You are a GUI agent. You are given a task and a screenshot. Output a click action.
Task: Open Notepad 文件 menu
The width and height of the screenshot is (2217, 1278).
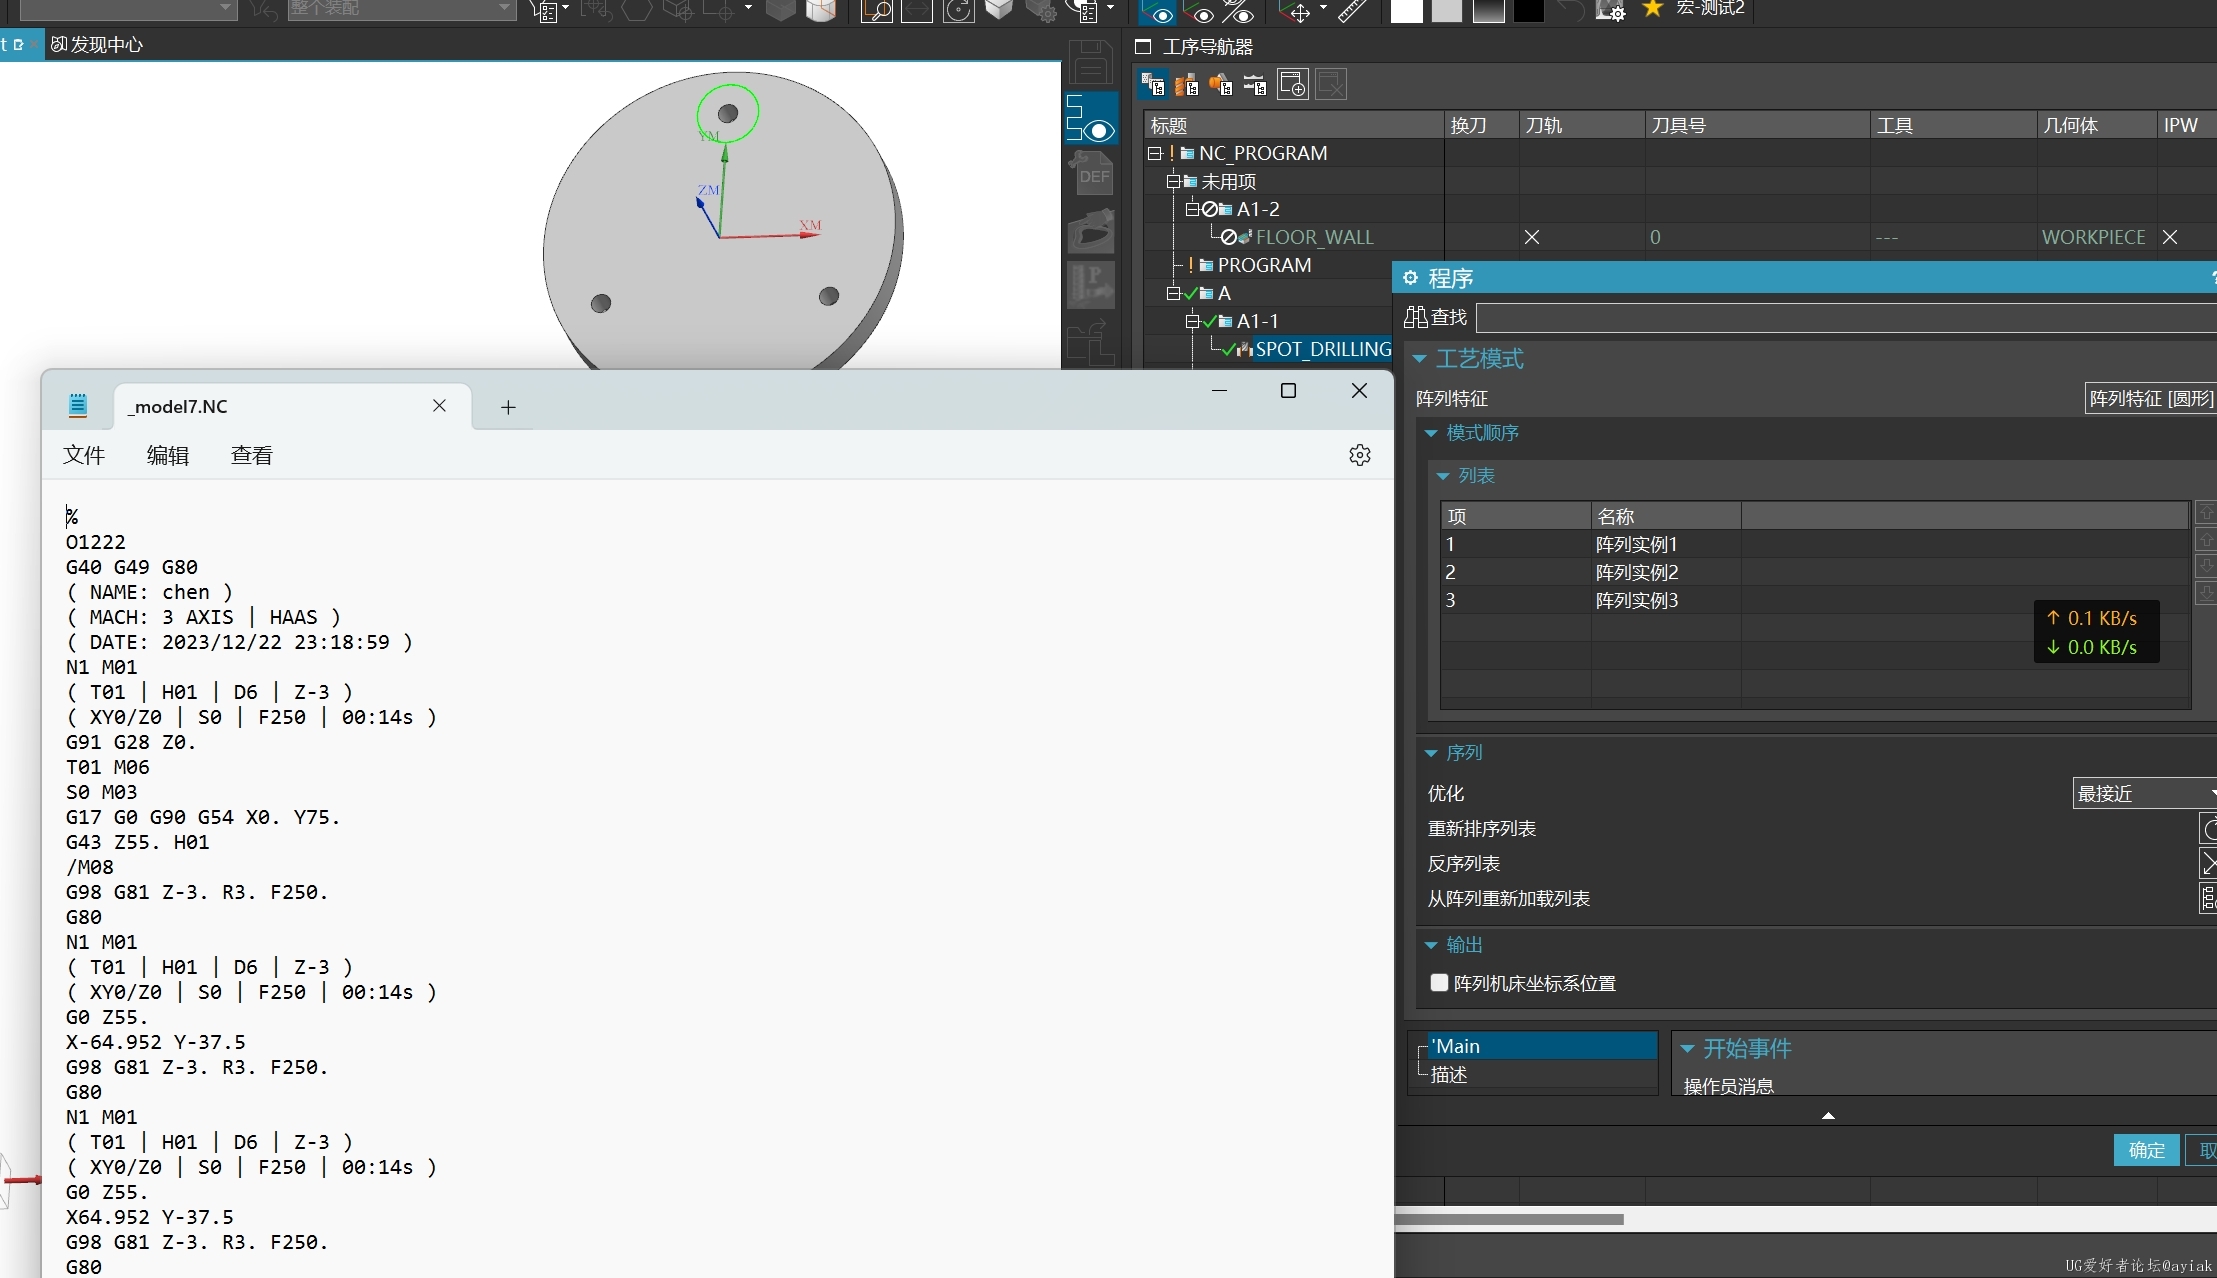(x=84, y=455)
